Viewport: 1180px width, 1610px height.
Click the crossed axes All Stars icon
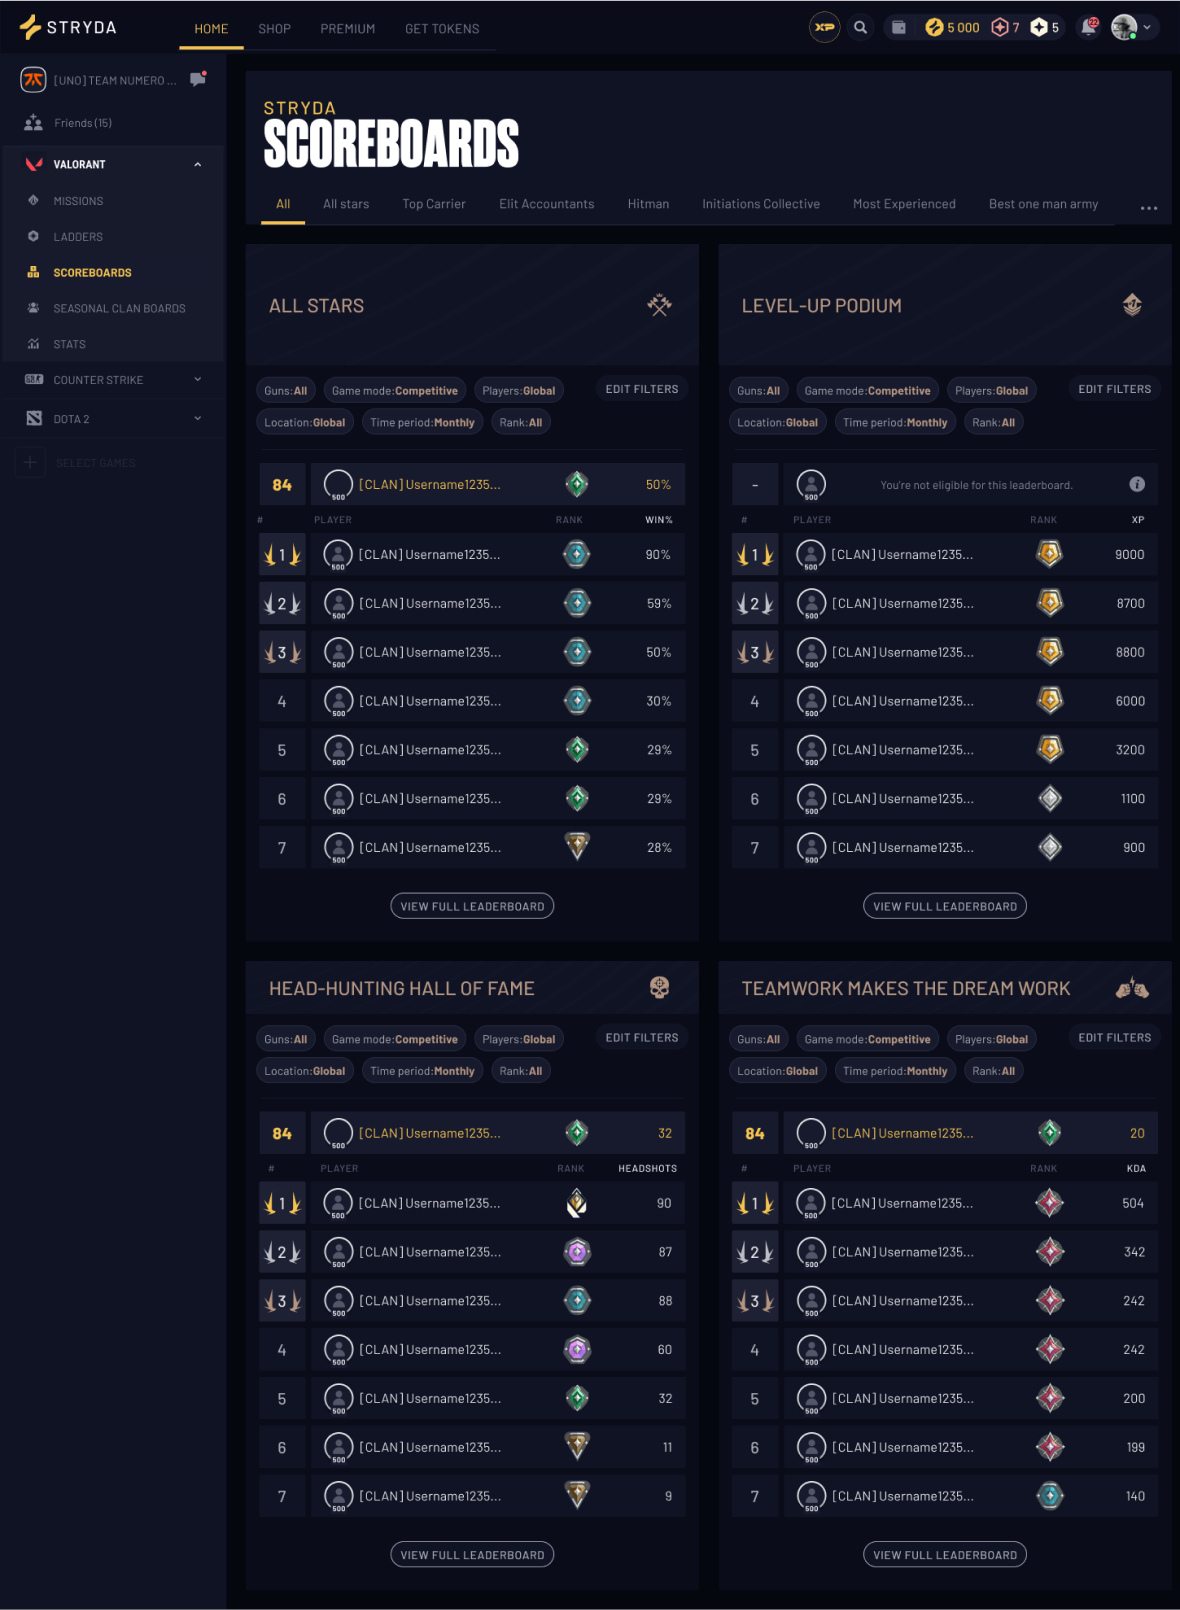click(x=659, y=305)
